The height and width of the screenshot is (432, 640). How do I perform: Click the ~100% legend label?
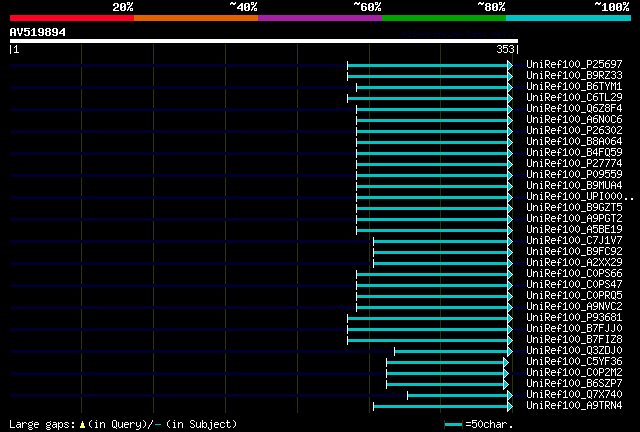point(611,7)
